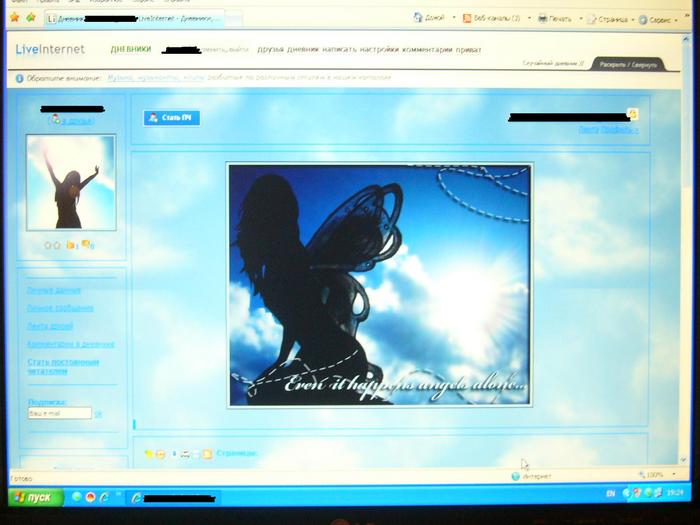Open the дневник menu item
Viewport: 700px width, 525px height.
point(303,50)
